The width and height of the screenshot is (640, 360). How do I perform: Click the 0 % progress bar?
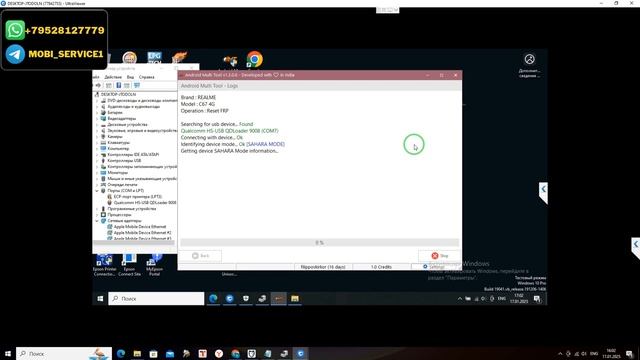320,242
